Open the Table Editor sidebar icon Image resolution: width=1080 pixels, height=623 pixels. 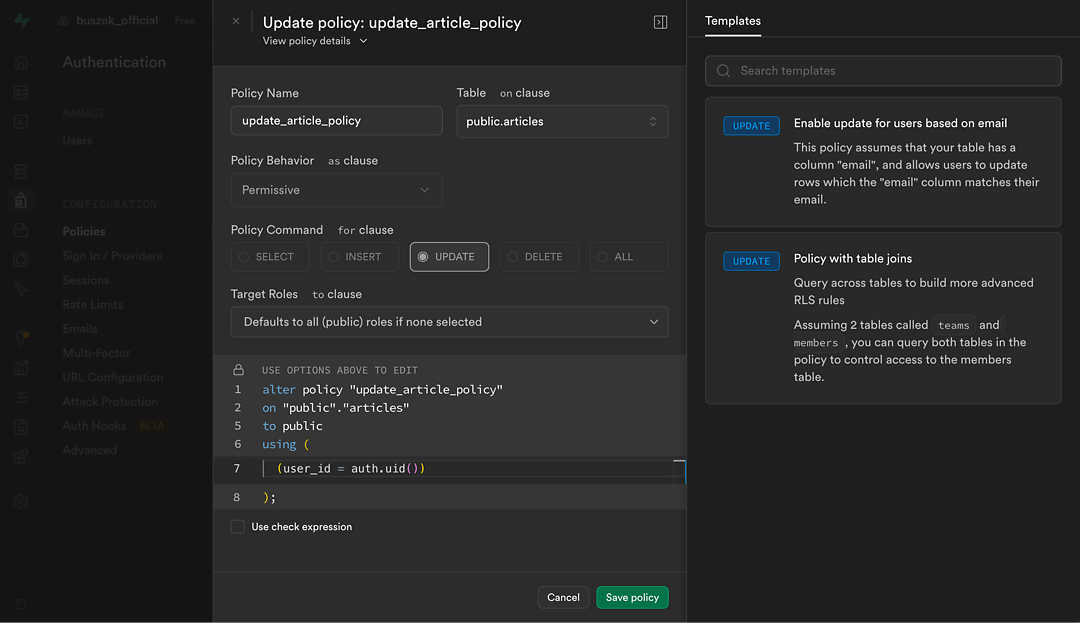pos(21,92)
